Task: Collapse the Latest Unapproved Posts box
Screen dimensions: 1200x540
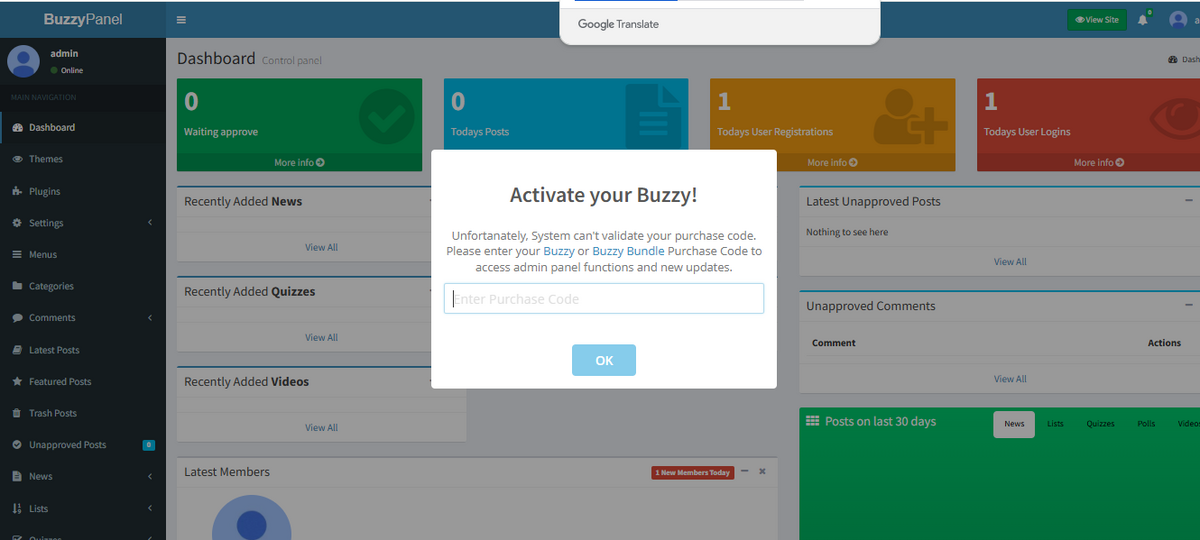Action: (x=1189, y=200)
